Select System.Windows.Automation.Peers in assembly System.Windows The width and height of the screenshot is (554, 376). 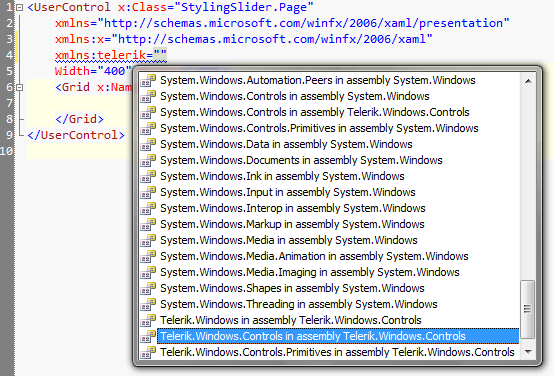coord(318,80)
